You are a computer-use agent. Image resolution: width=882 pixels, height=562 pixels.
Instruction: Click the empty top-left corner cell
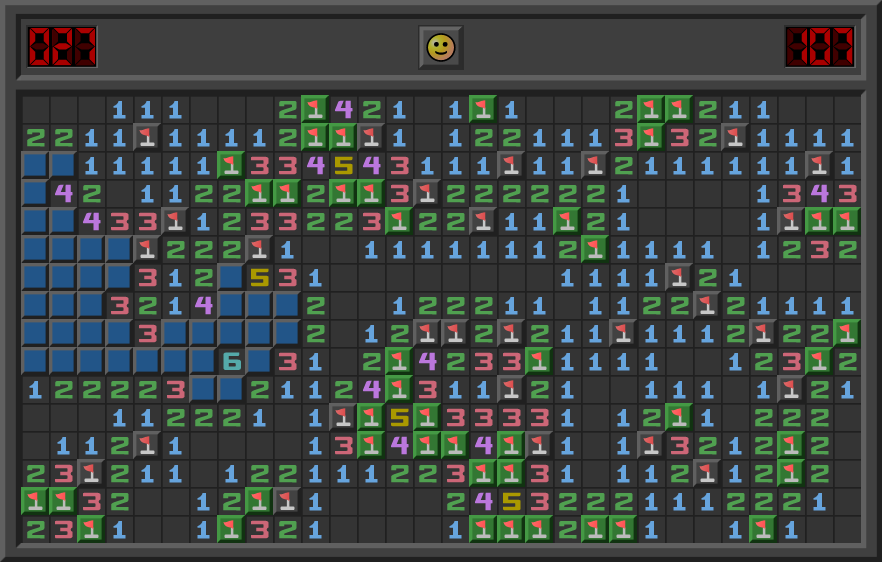pyautogui.click(x=36, y=109)
